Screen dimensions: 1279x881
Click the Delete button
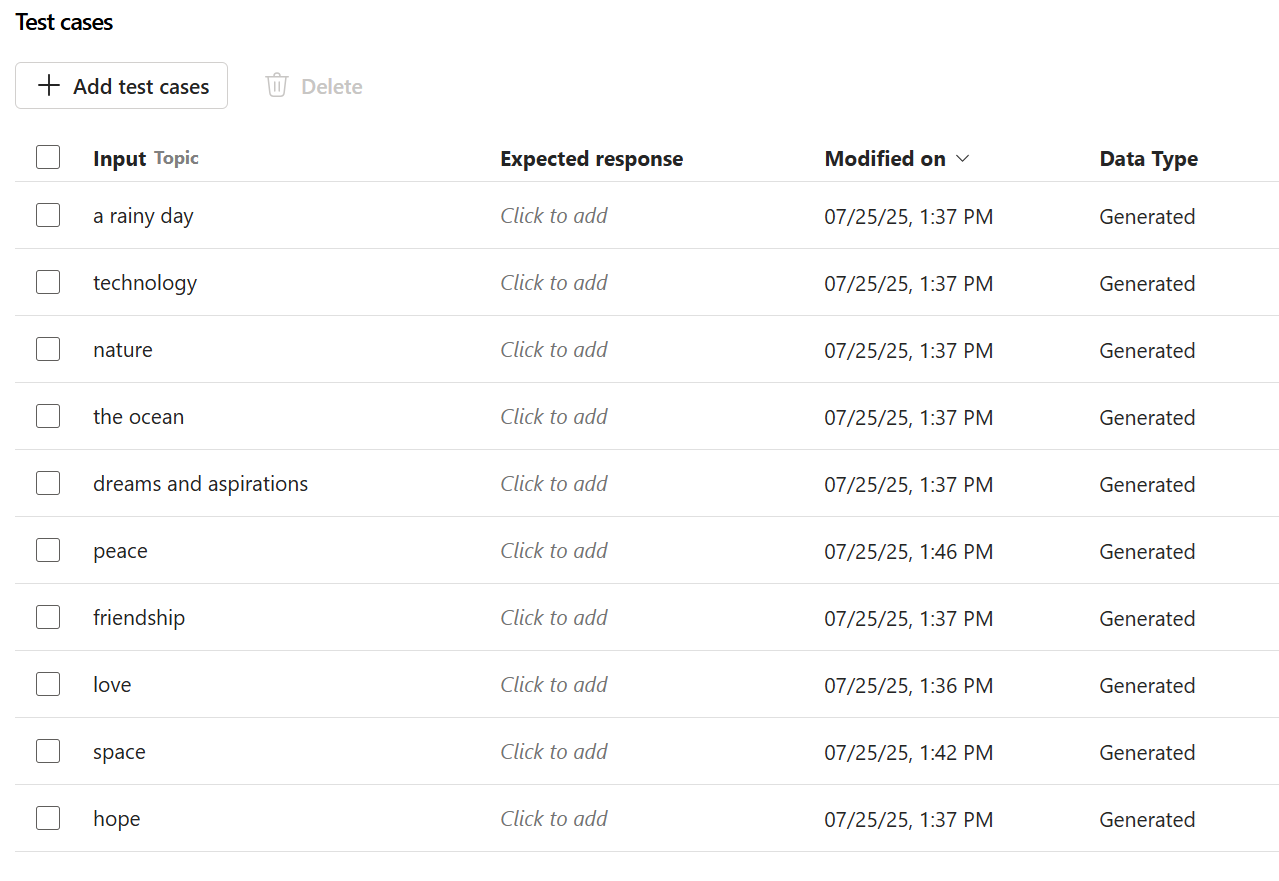313,85
